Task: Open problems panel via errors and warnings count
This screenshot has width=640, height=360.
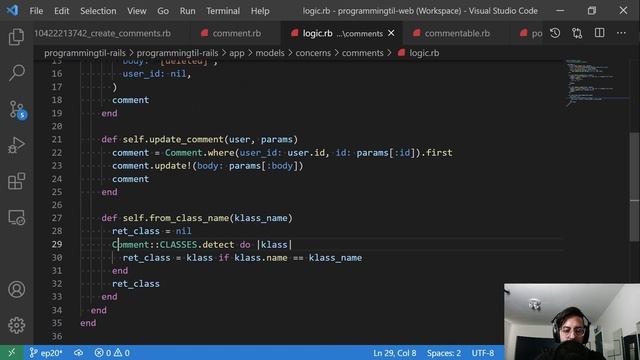Action: pos(112,353)
